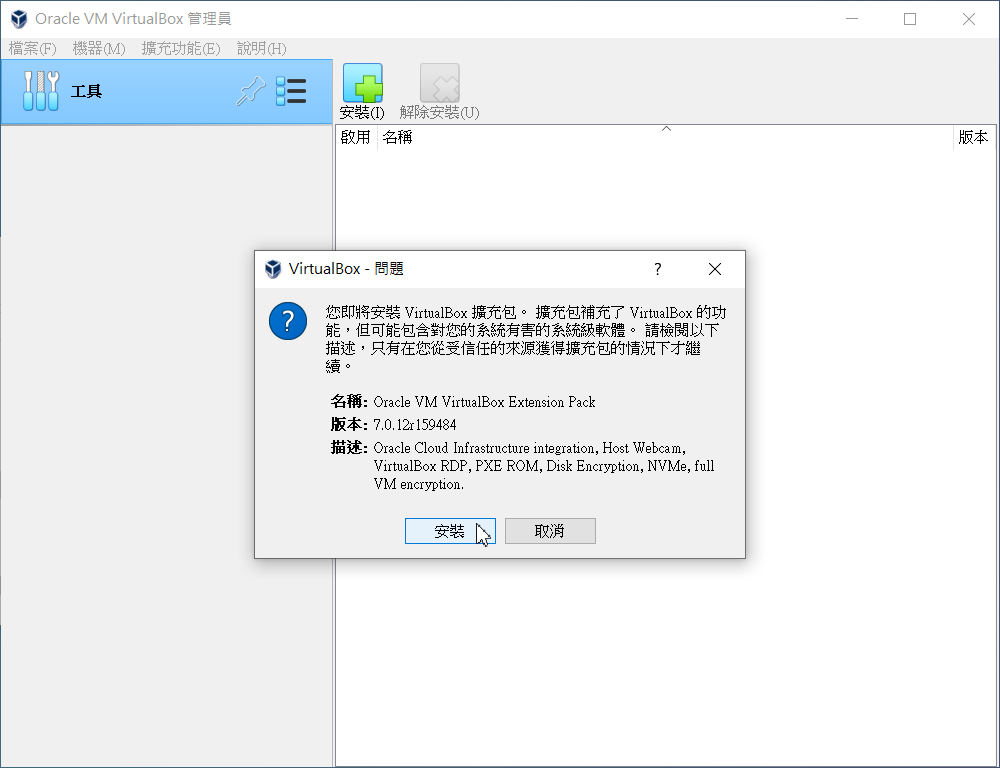
Task: Click the blue question mark icon in dialog
Action: [x=288, y=321]
